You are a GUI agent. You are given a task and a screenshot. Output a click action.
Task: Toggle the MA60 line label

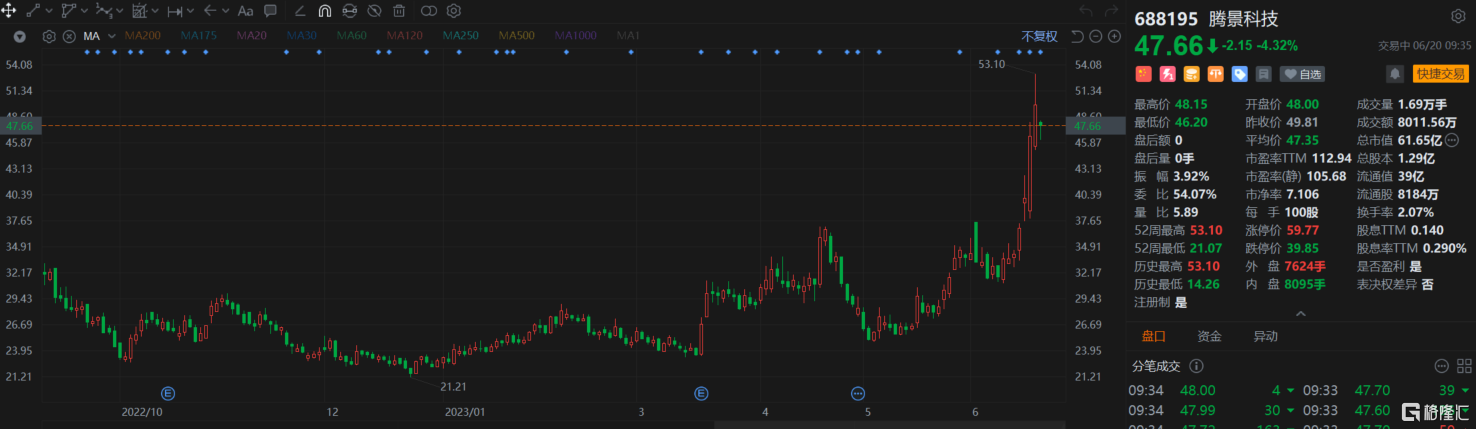tap(351, 36)
